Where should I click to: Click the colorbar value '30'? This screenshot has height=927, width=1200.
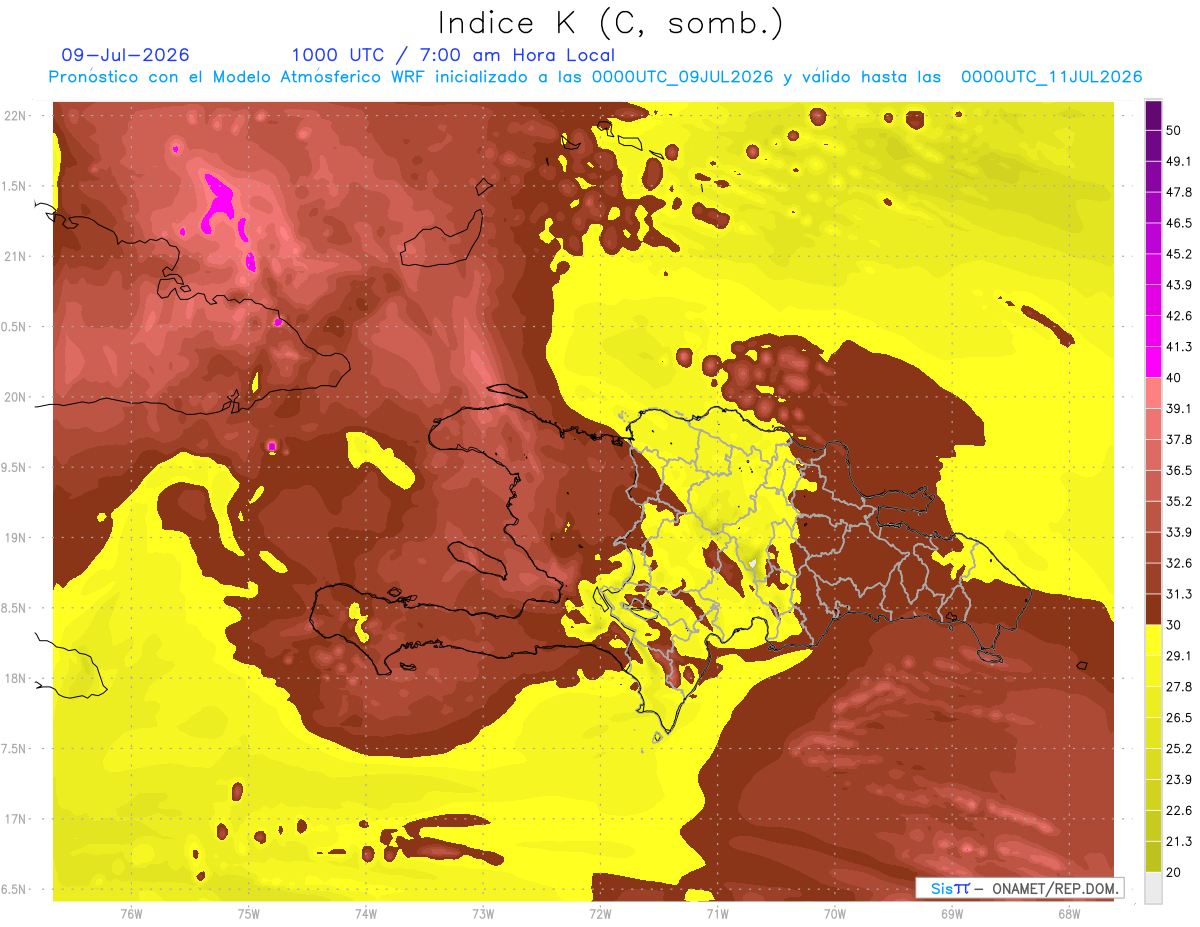pos(1175,625)
